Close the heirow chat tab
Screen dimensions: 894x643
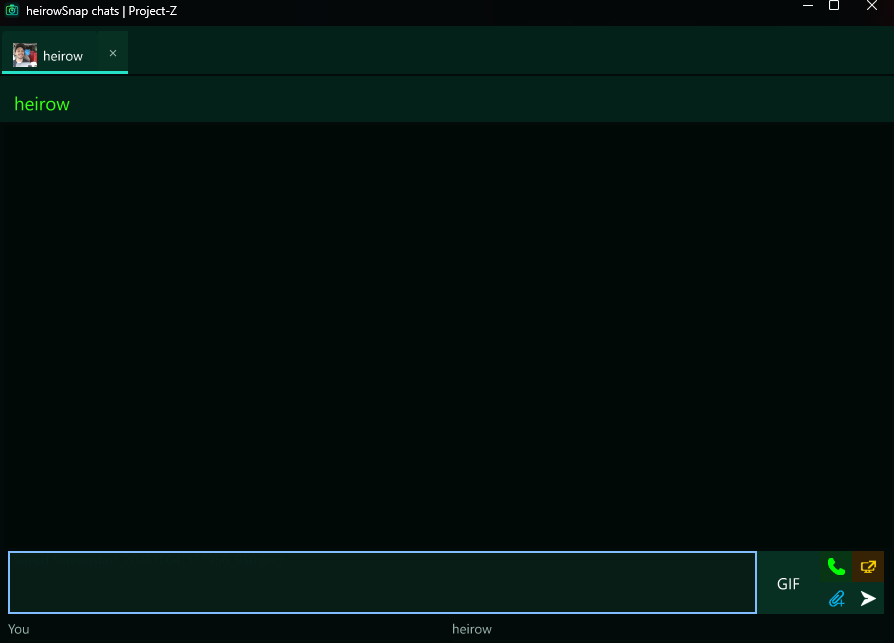[x=113, y=53]
